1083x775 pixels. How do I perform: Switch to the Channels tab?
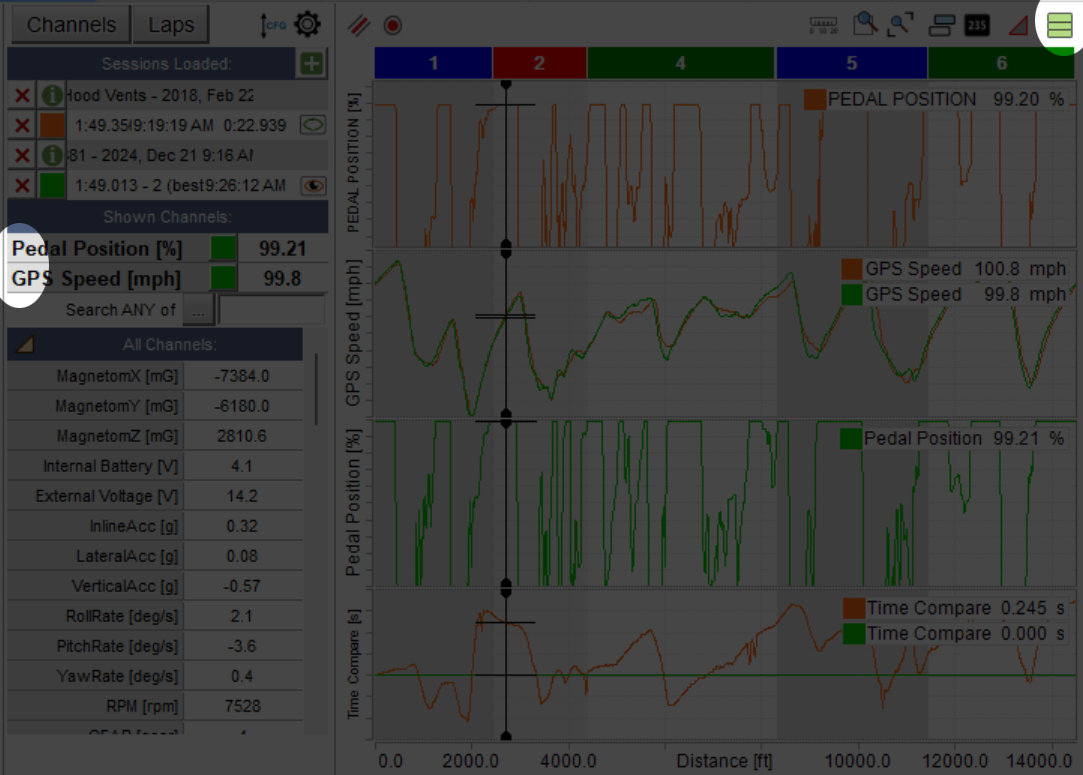(x=71, y=25)
